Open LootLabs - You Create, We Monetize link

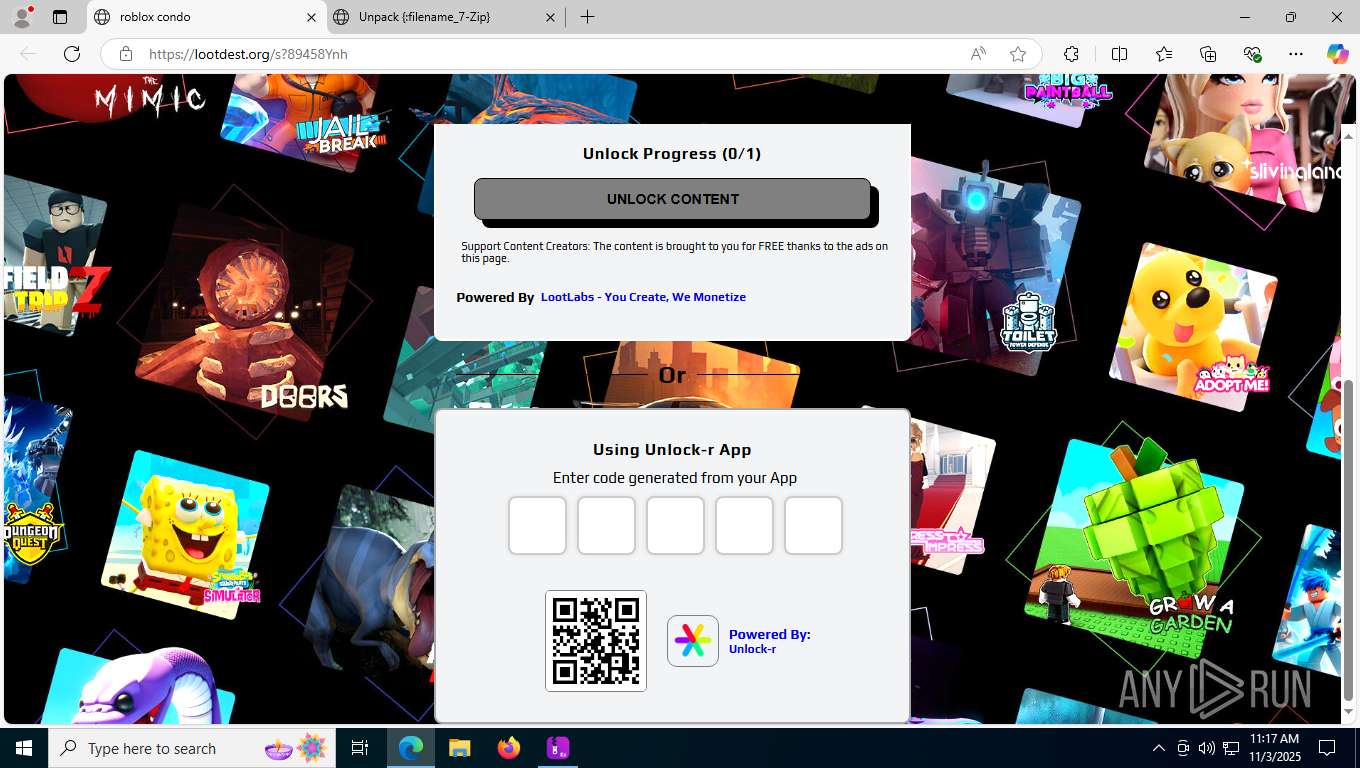click(x=643, y=297)
